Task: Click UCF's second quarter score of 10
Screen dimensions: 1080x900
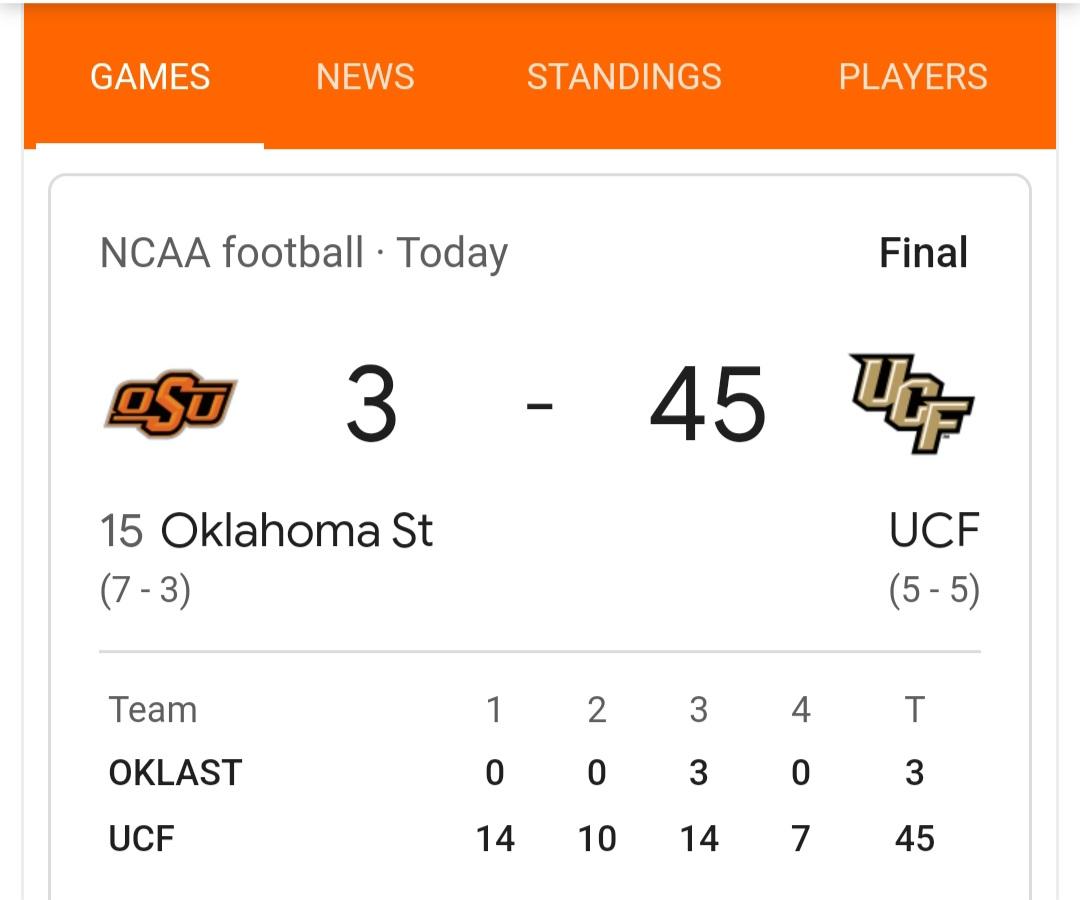Action: [597, 839]
